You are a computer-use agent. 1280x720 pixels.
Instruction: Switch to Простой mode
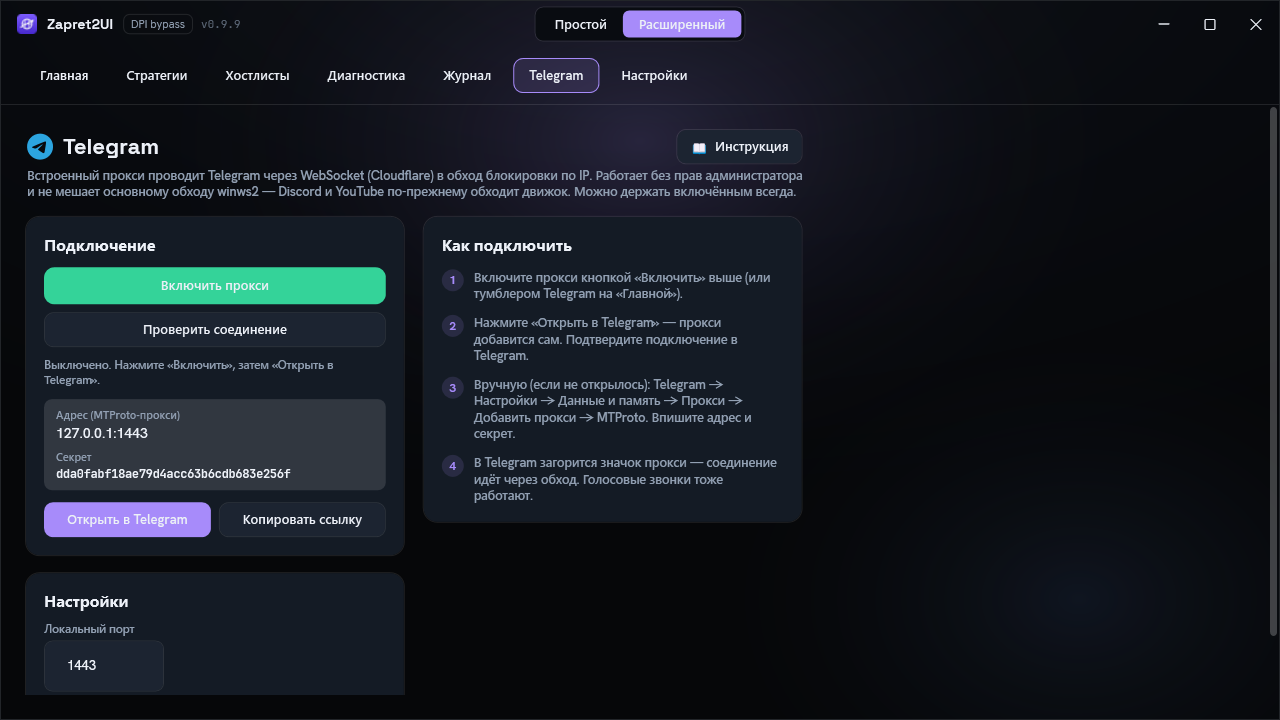tap(581, 24)
